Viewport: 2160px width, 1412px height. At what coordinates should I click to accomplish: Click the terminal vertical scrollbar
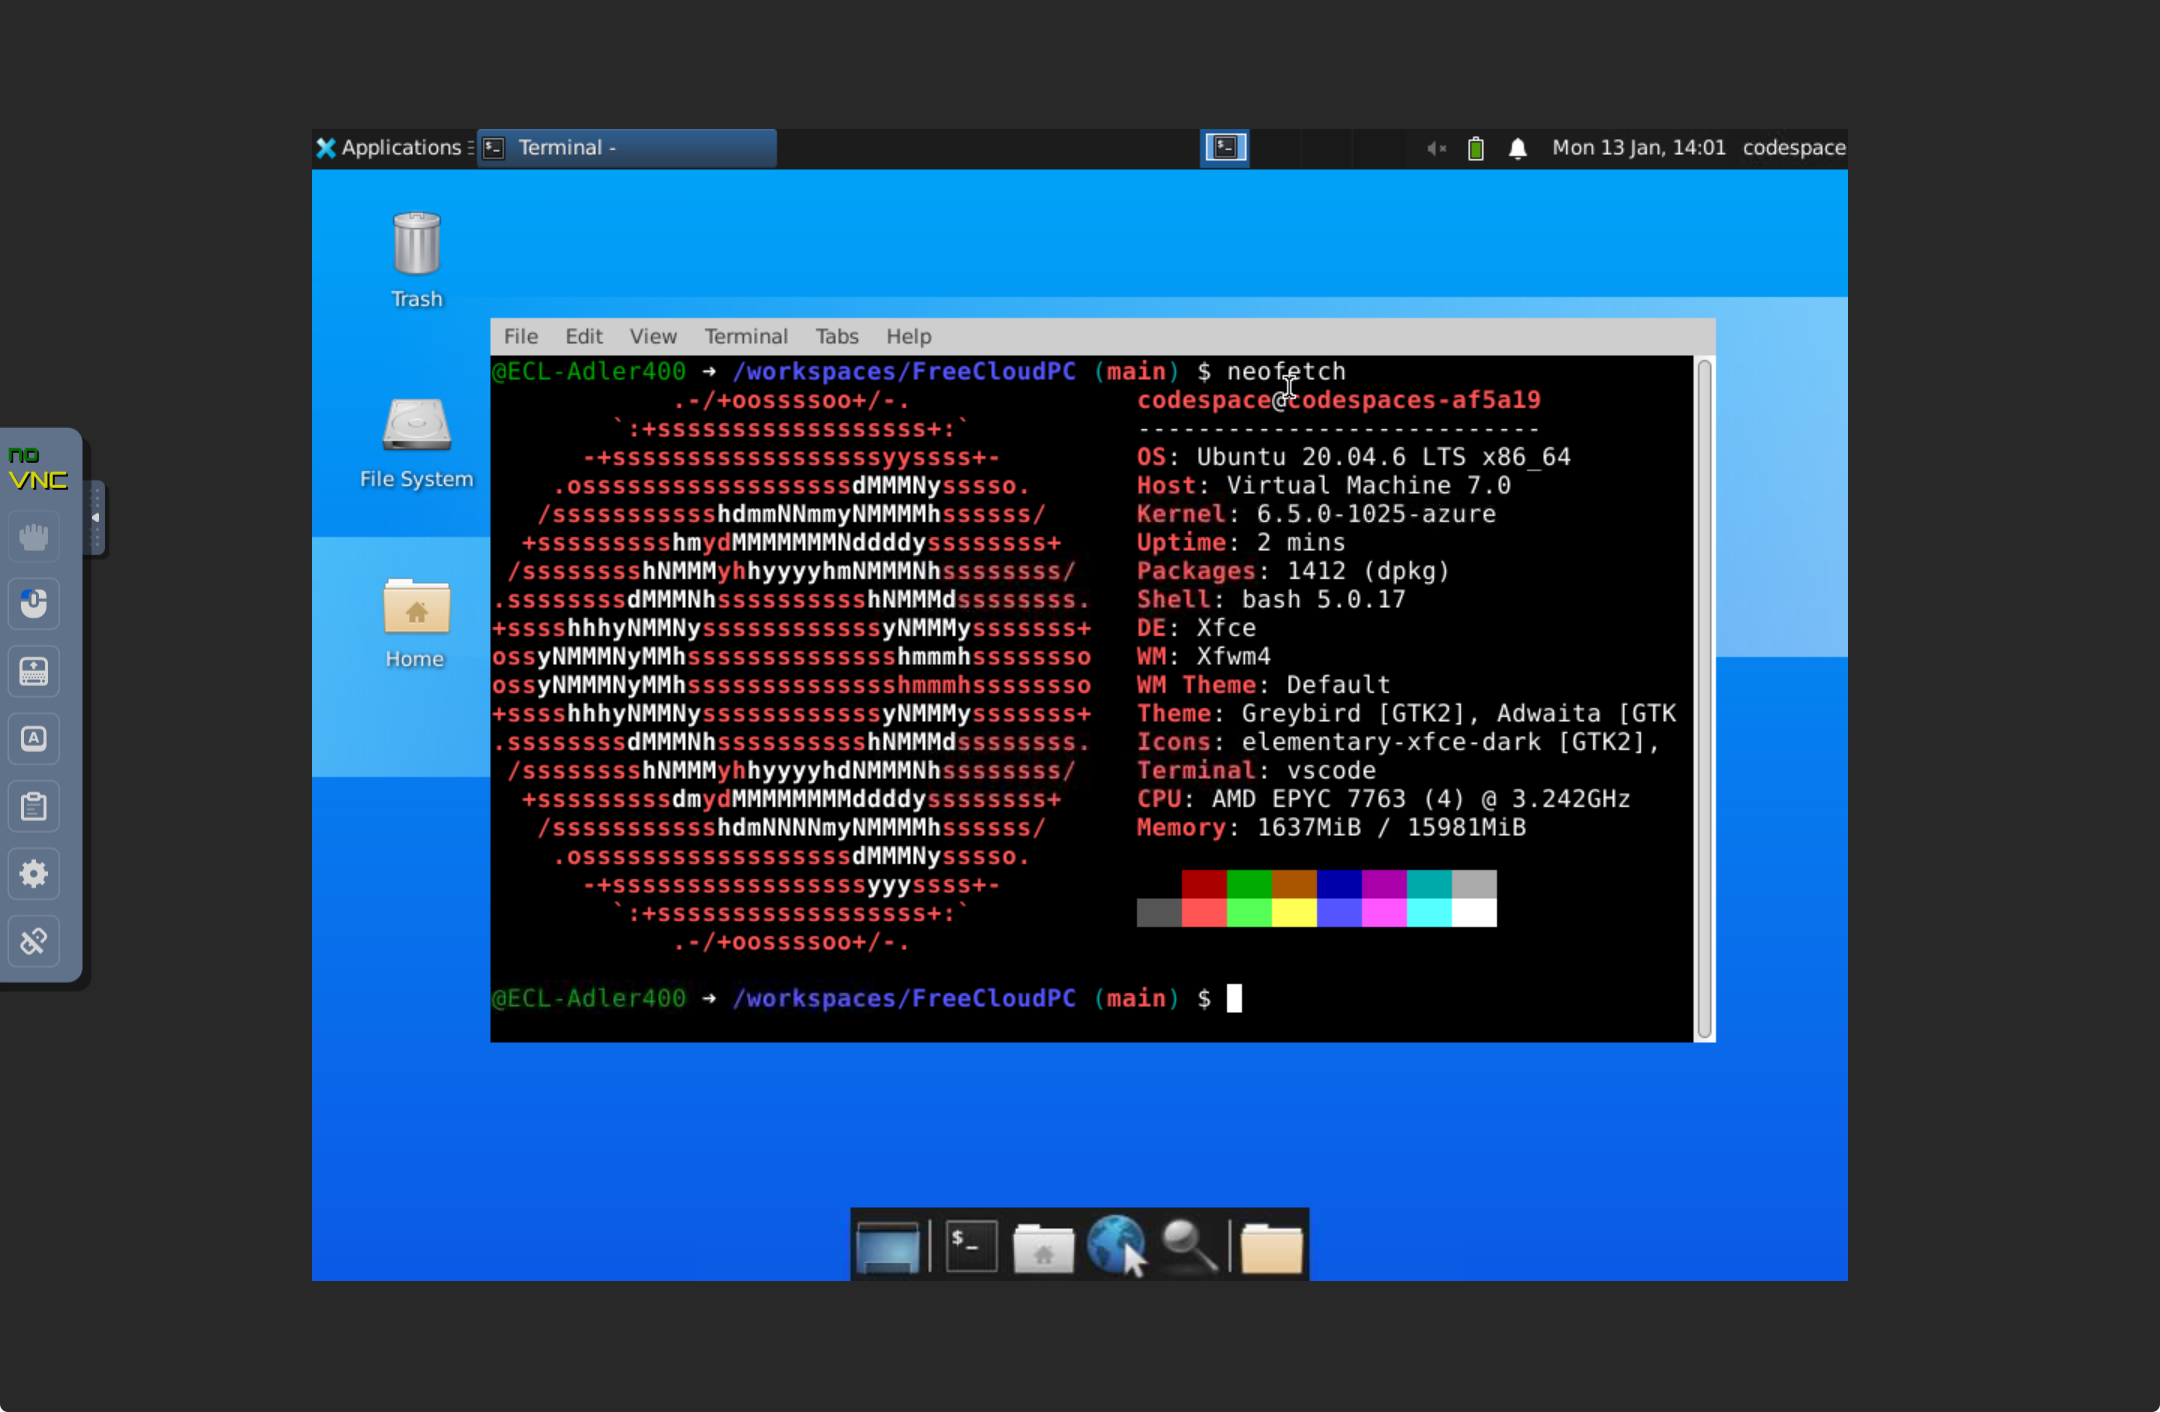click(1705, 698)
